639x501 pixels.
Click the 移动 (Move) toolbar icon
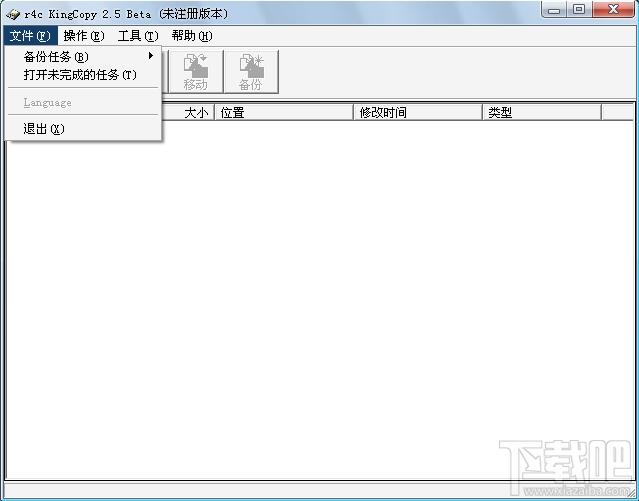196,72
